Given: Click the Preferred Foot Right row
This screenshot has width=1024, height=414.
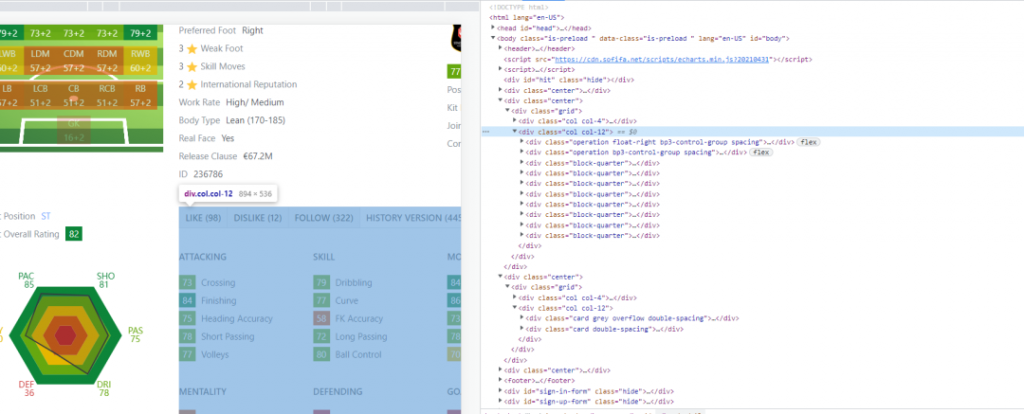Looking at the screenshot, I should (221, 31).
